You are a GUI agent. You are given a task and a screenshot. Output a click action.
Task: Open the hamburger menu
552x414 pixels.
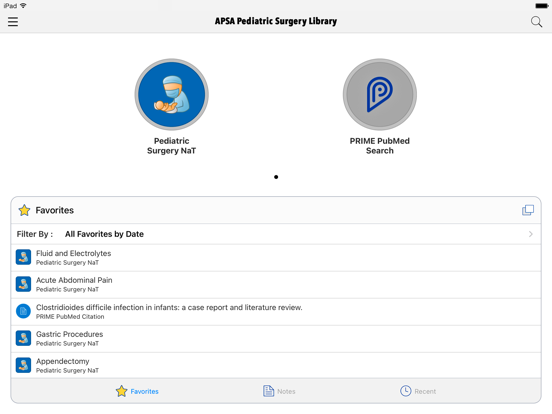13,22
